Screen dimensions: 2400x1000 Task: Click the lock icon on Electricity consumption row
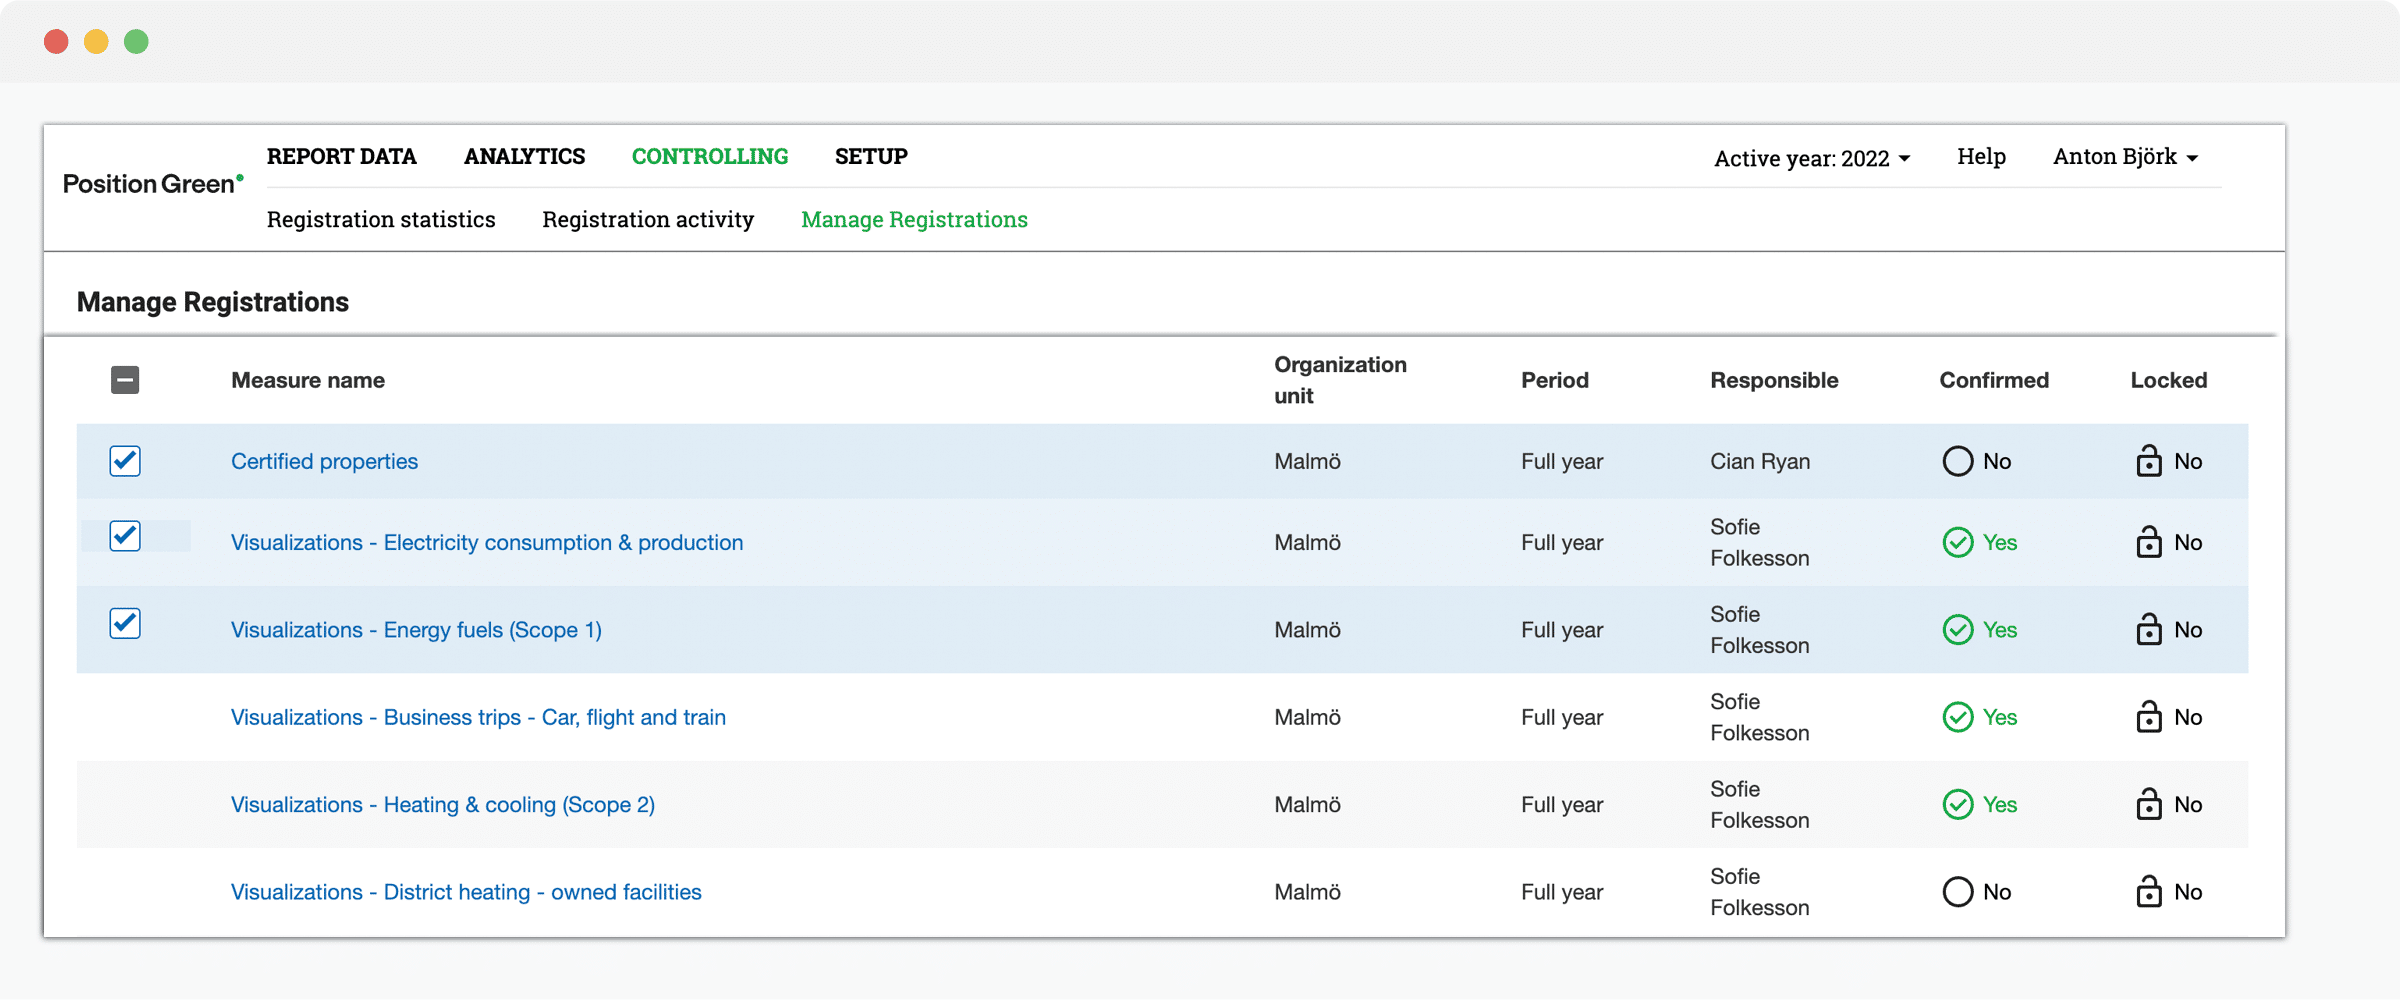tap(2147, 542)
